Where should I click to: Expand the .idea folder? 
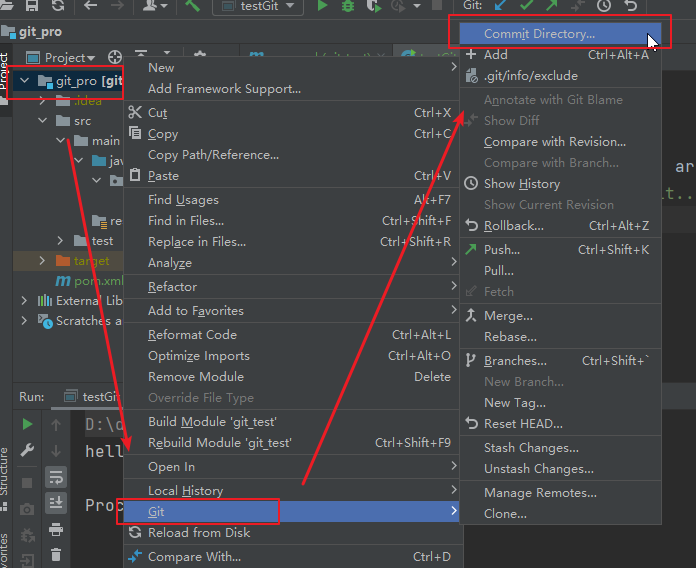click(x=42, y=101)
